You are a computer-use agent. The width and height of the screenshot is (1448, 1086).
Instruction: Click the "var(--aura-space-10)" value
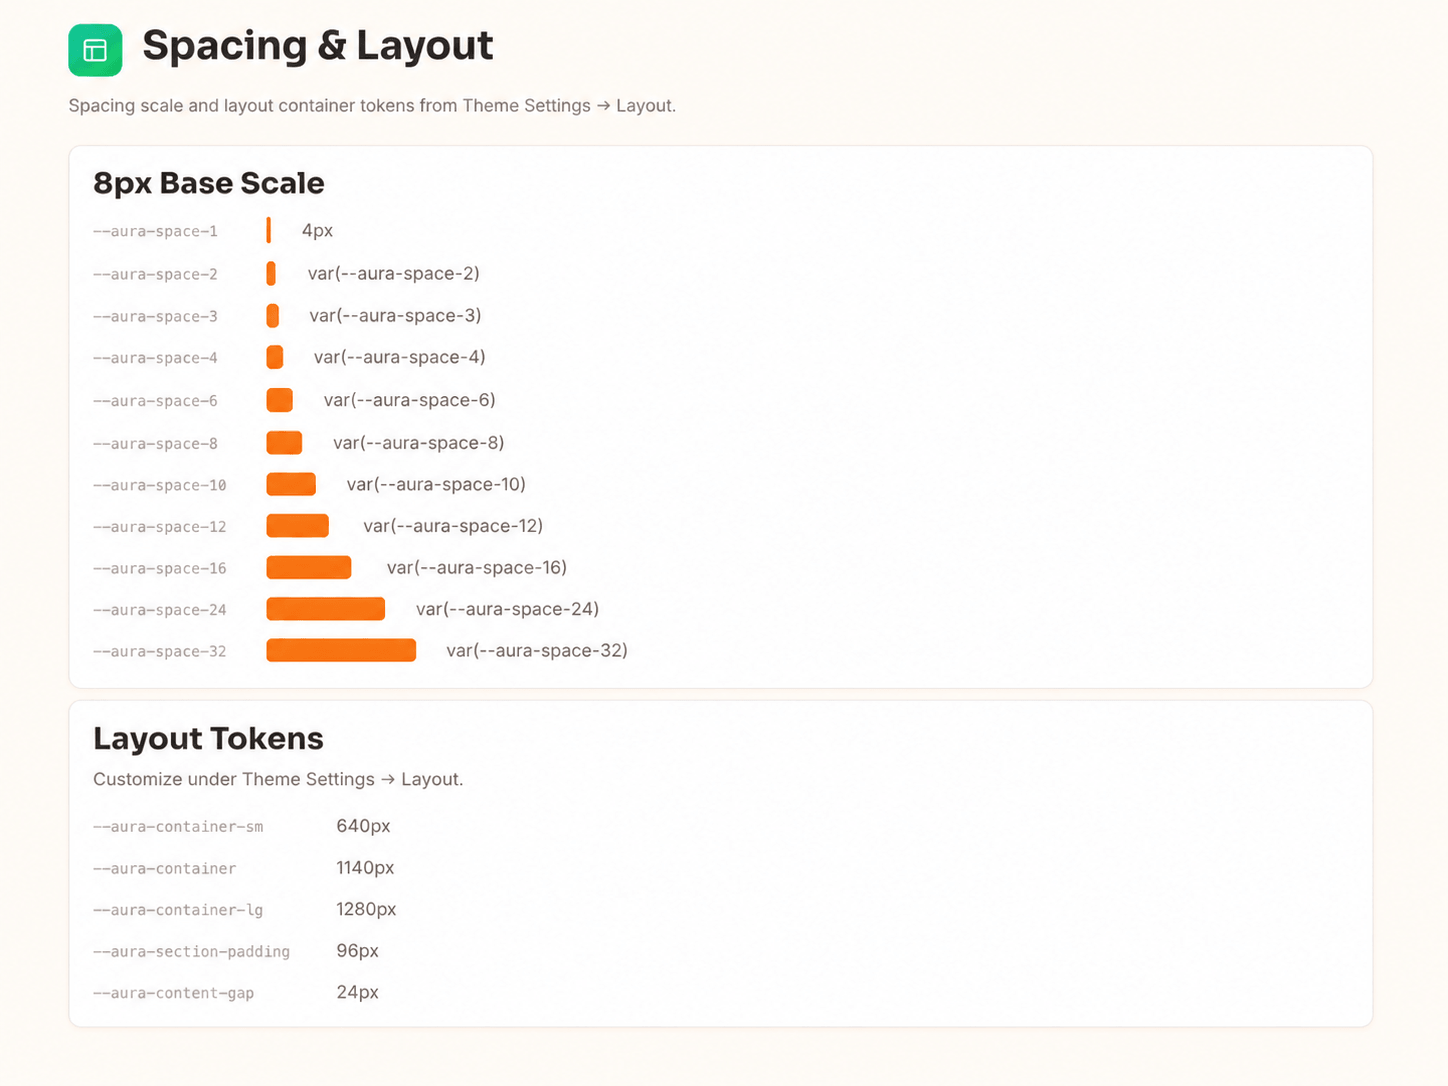436,484
